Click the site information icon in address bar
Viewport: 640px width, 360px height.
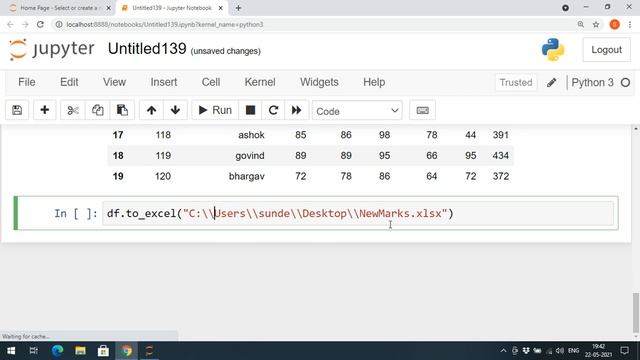click(x=59, y=24)
